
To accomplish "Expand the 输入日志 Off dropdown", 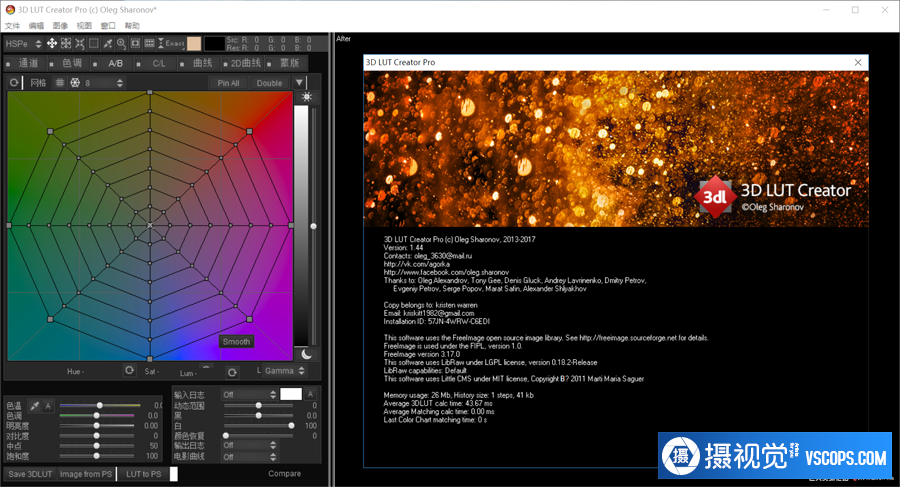I will pyautogui.click(x=248, y=395).
